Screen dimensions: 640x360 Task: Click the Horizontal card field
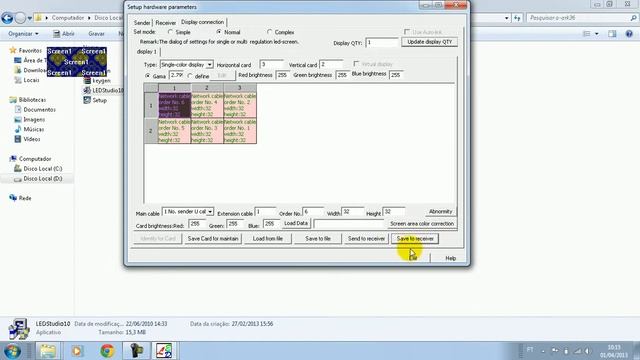[x=271, y=64]
